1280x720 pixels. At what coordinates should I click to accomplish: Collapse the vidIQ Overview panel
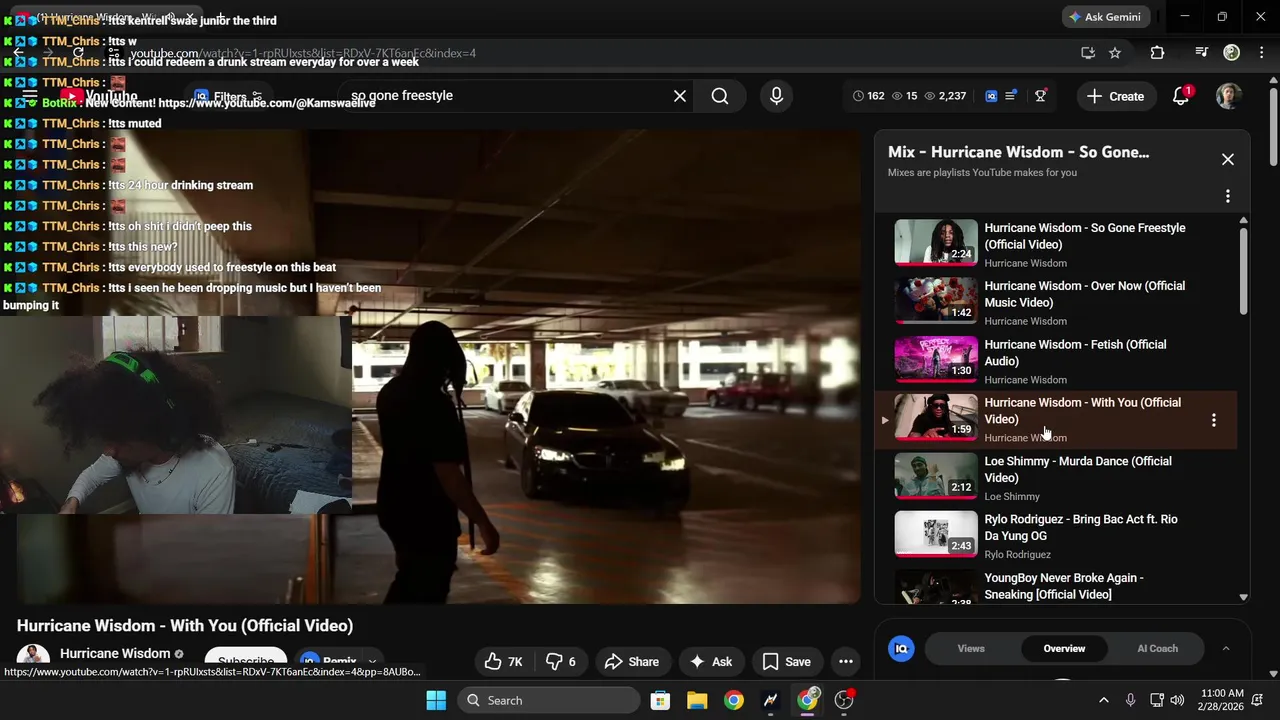point(1226,648)
